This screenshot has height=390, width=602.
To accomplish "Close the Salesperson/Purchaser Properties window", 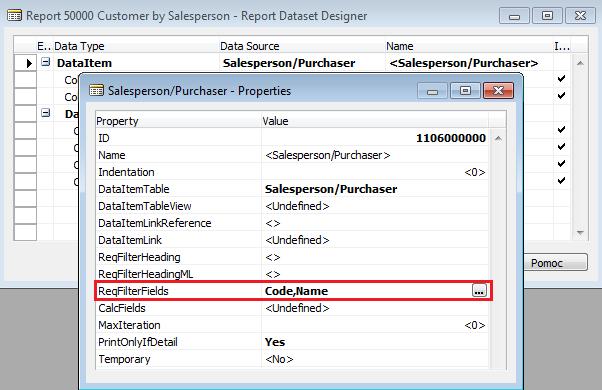I will [x=498, y=91].
